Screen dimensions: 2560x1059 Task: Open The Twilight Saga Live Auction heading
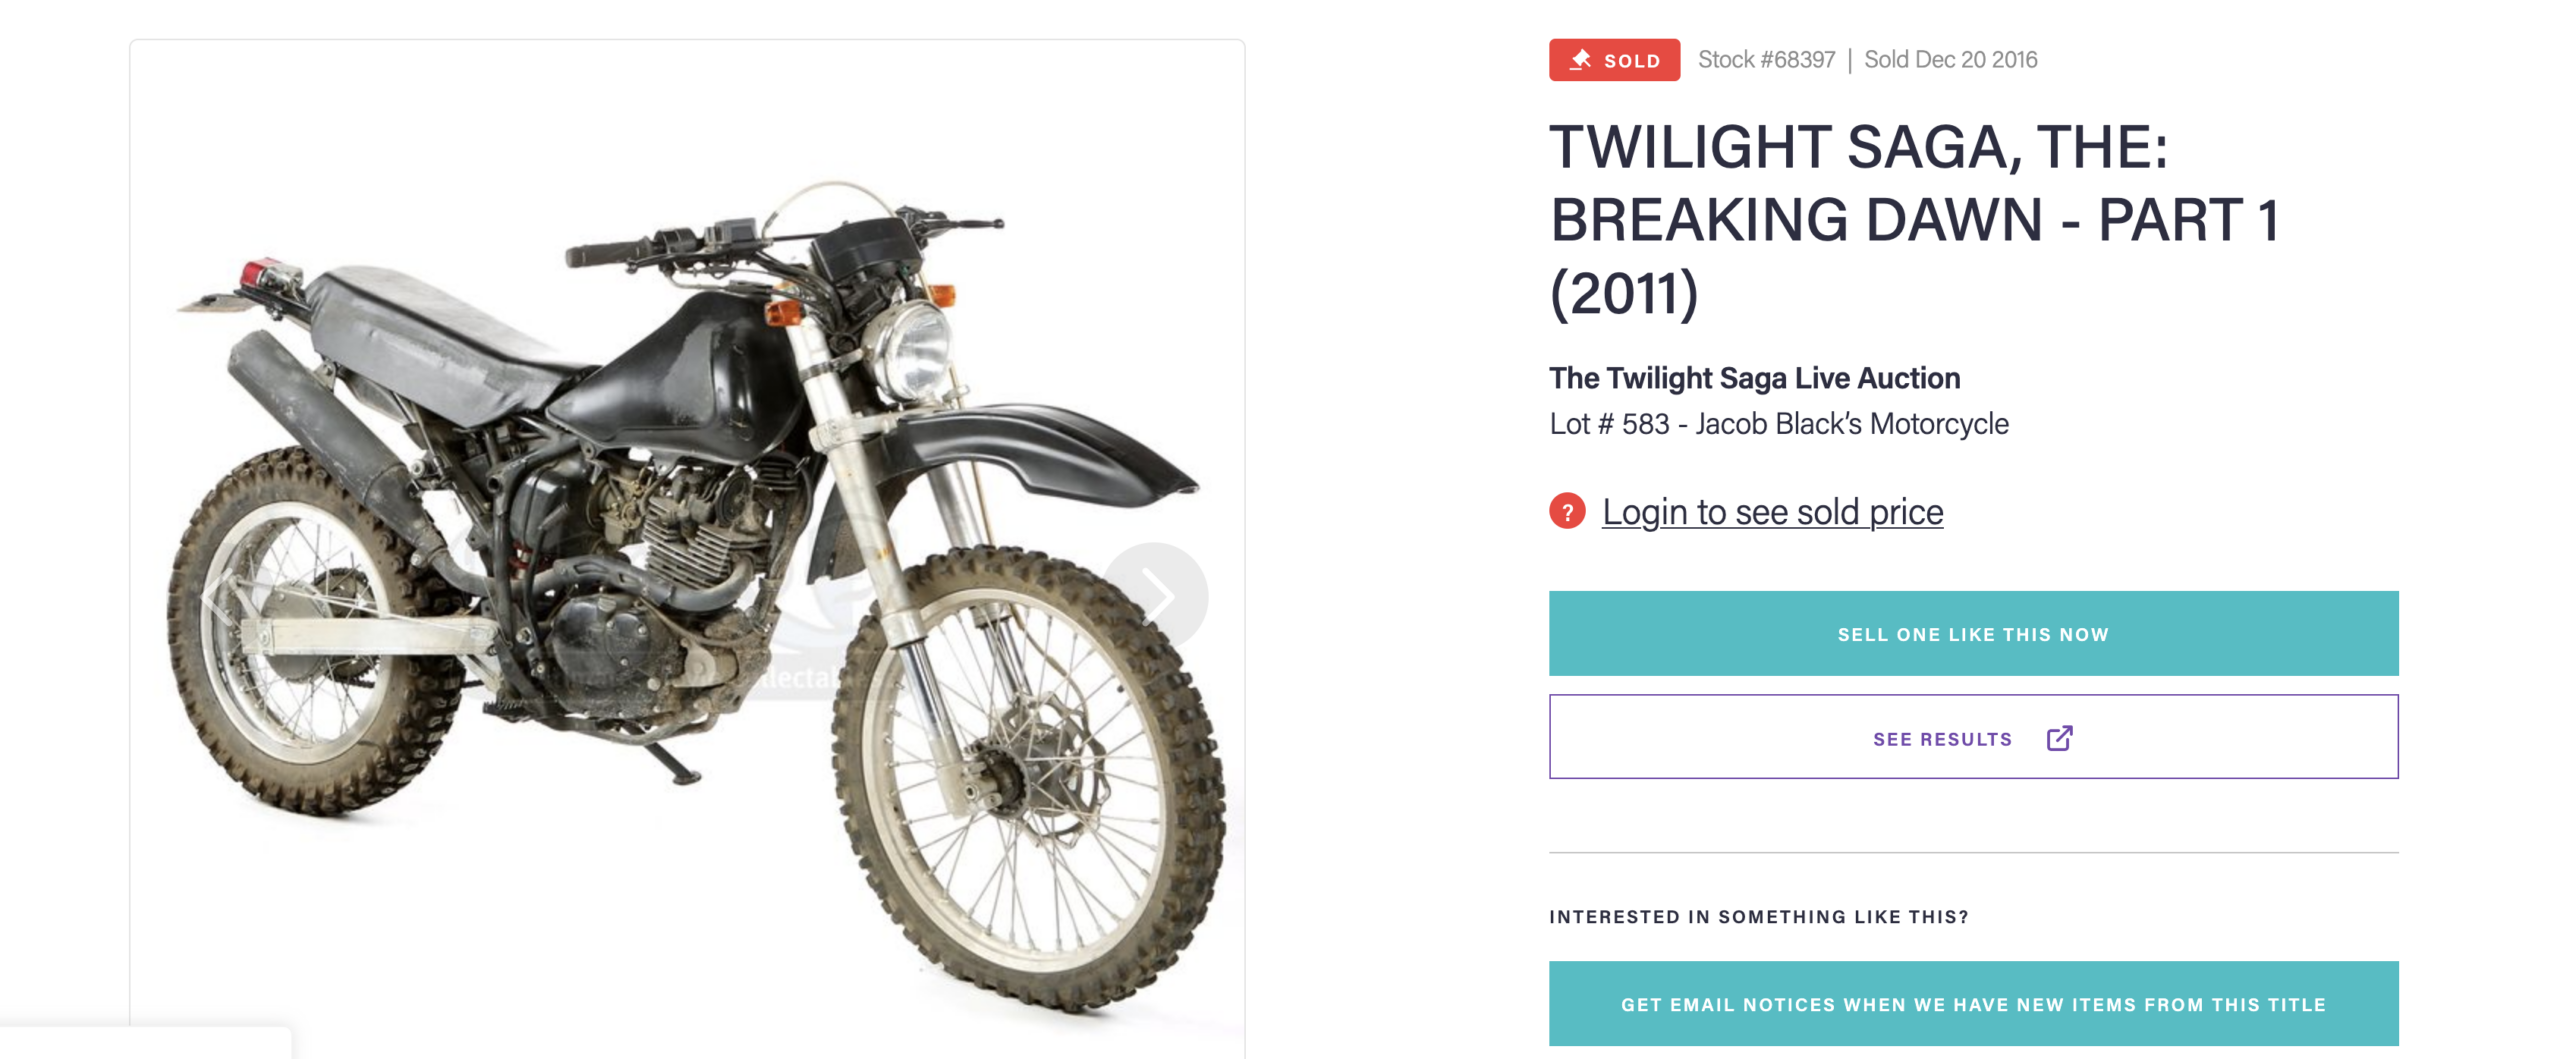[1754, 378]
